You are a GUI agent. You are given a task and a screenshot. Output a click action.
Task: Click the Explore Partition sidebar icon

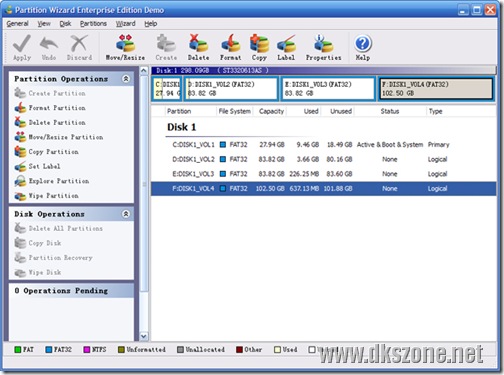click(20, 181)
